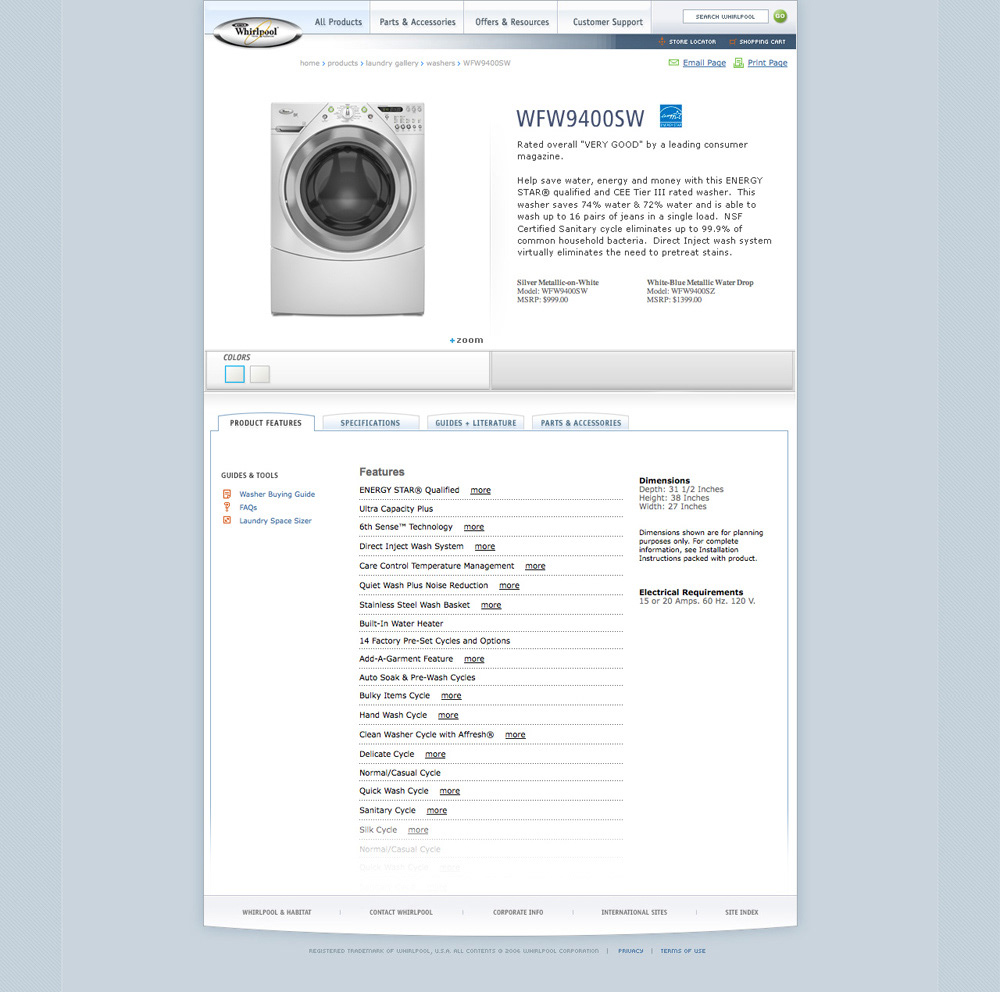Go to washers breadcrumb
The image size is (1000, 992).
click(441, 63)
